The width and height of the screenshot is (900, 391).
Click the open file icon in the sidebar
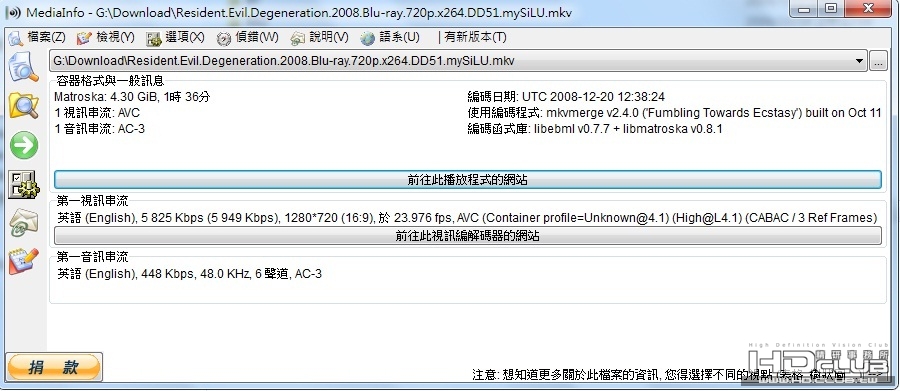tap(24, 67)
